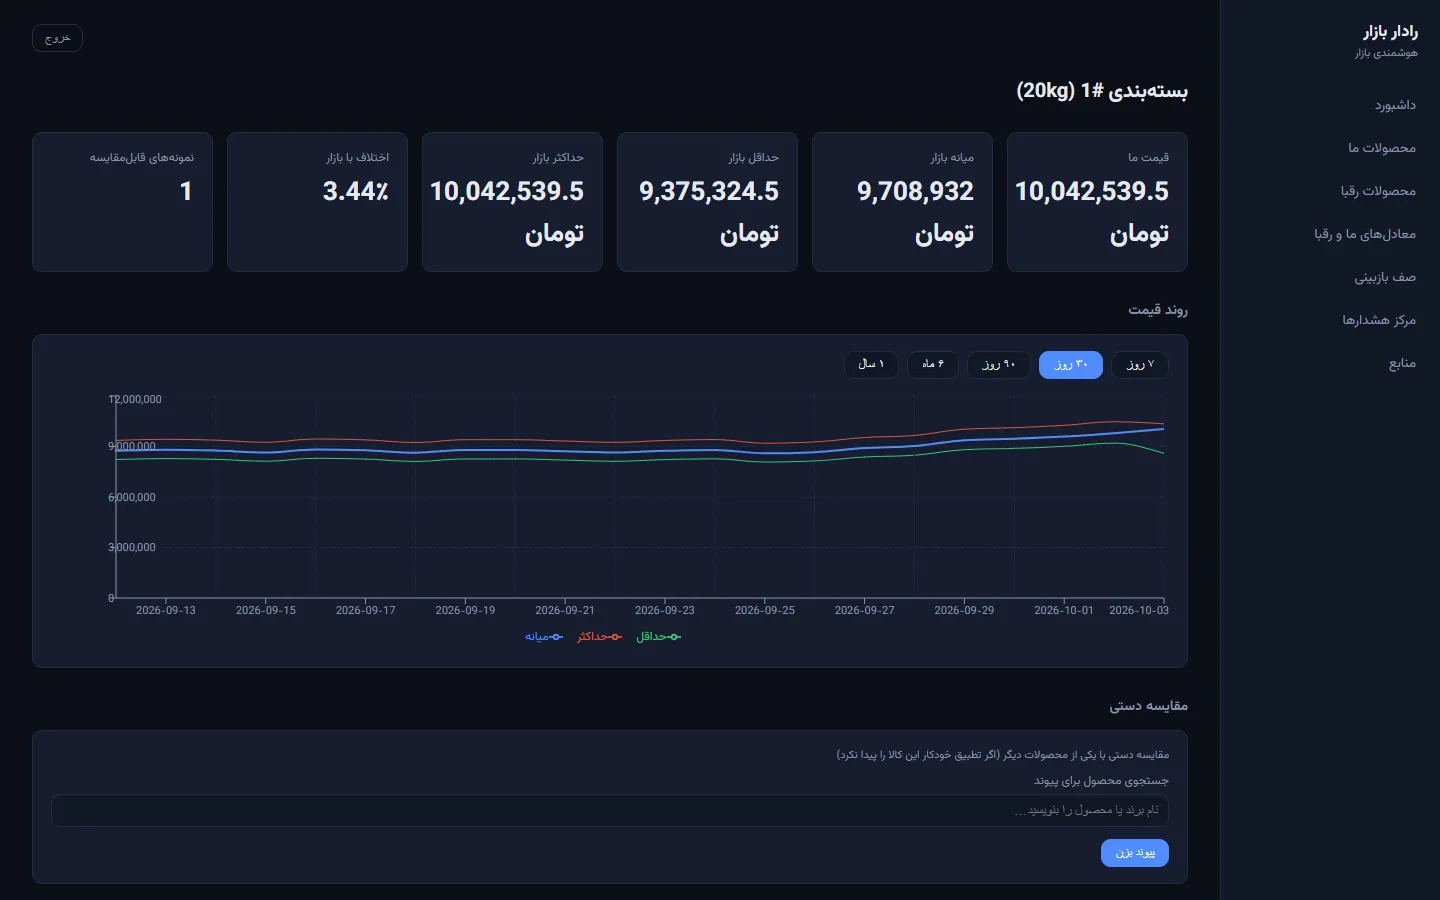1440x900 pixels.
Task: Click the 12,000,000 y-axis label
Action: click(x=135, y=399)
